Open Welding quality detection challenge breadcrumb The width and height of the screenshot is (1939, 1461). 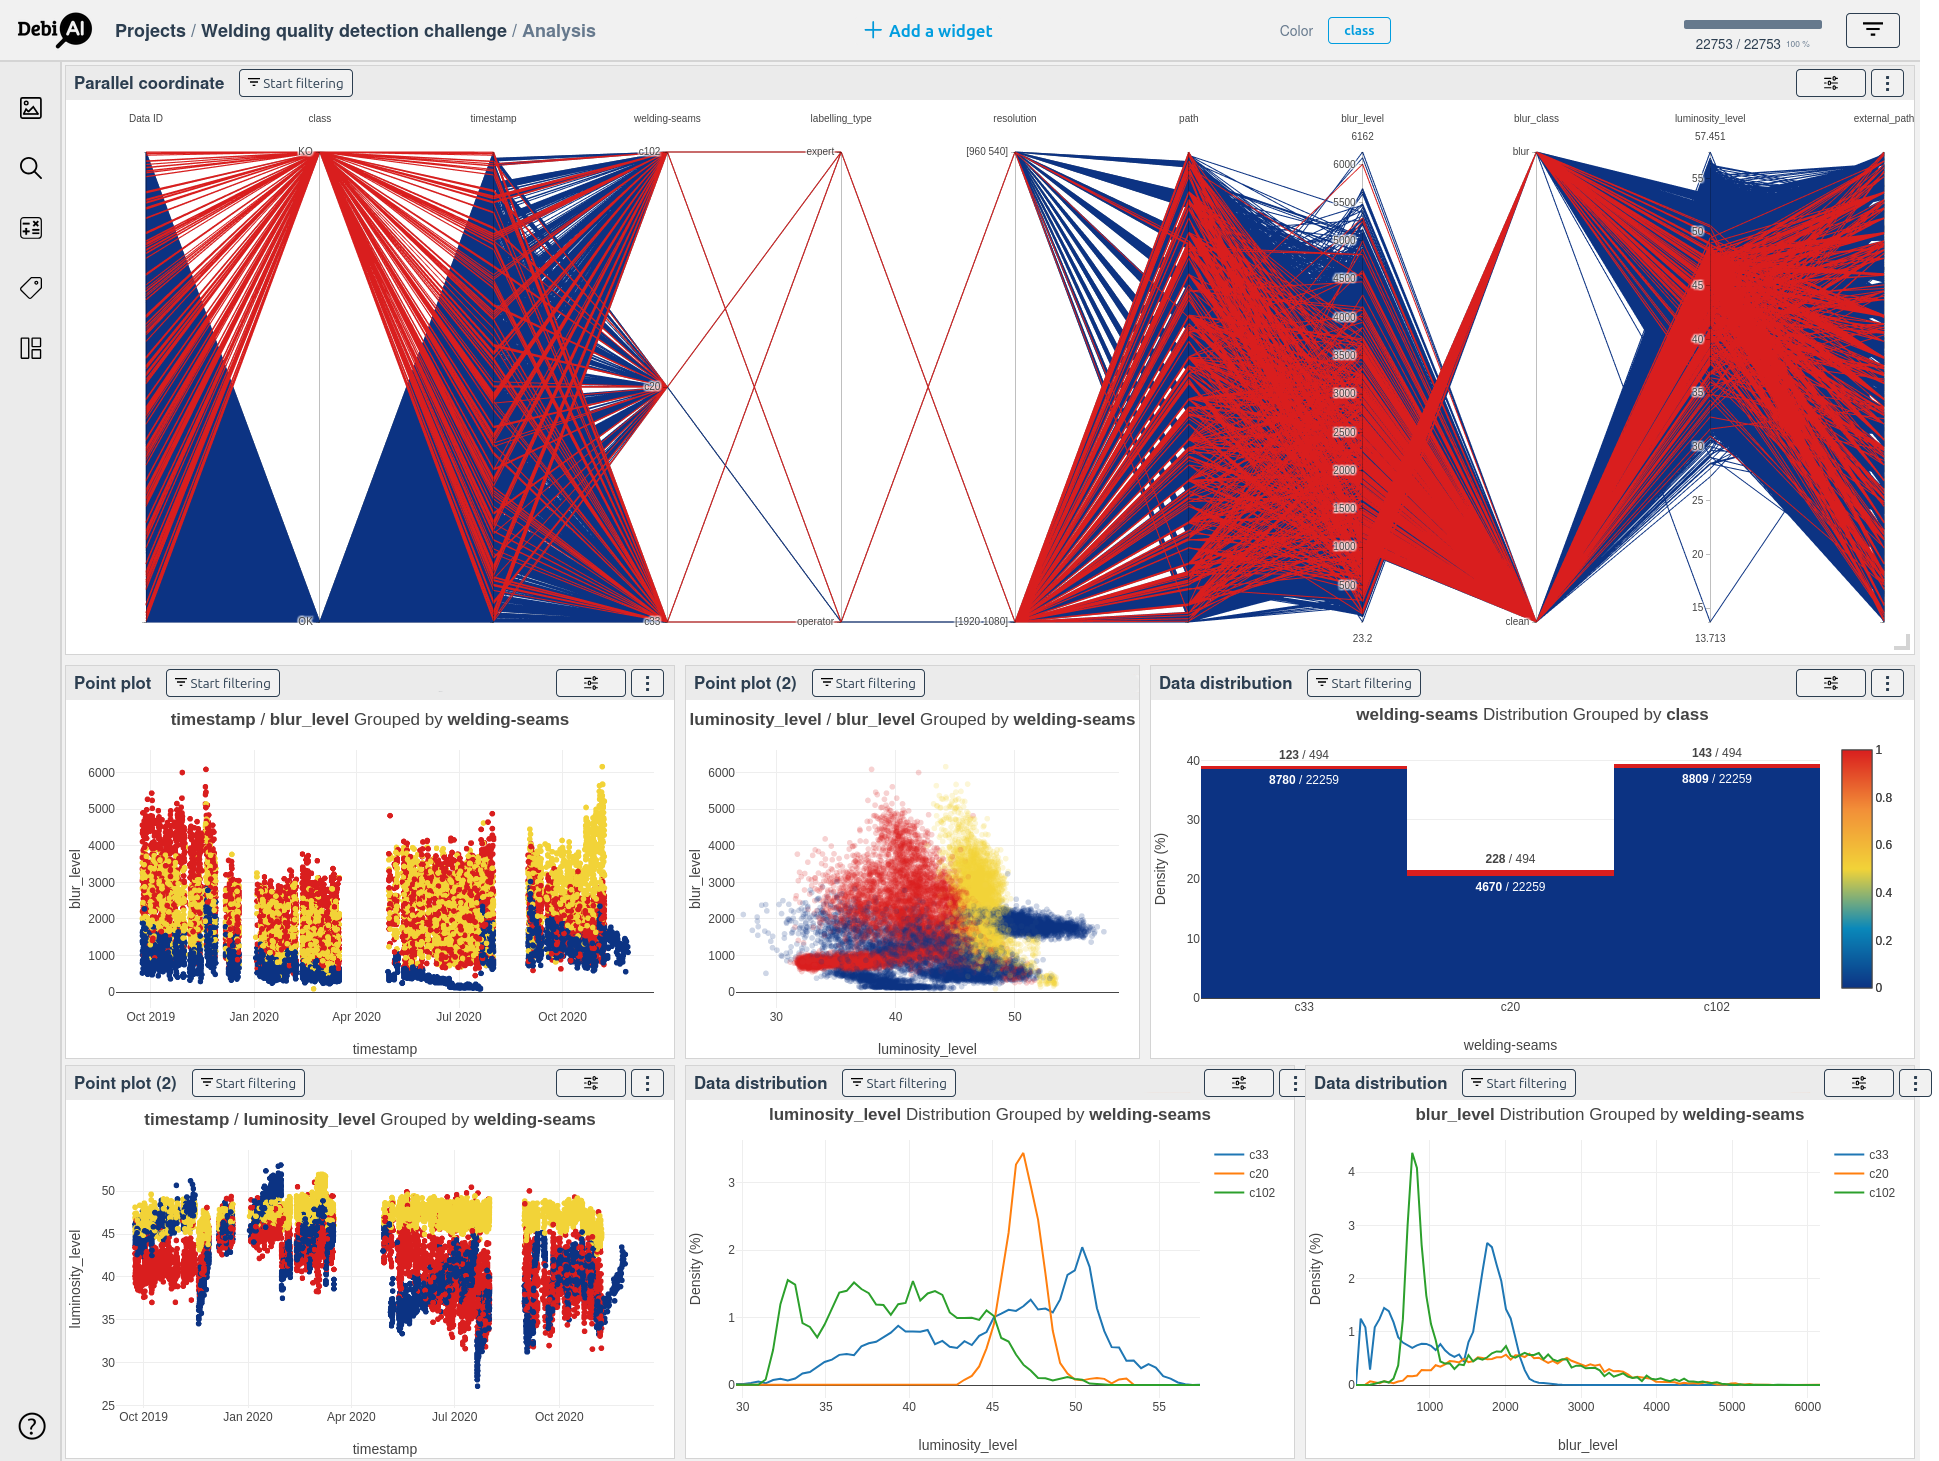[x=353, y=31]
